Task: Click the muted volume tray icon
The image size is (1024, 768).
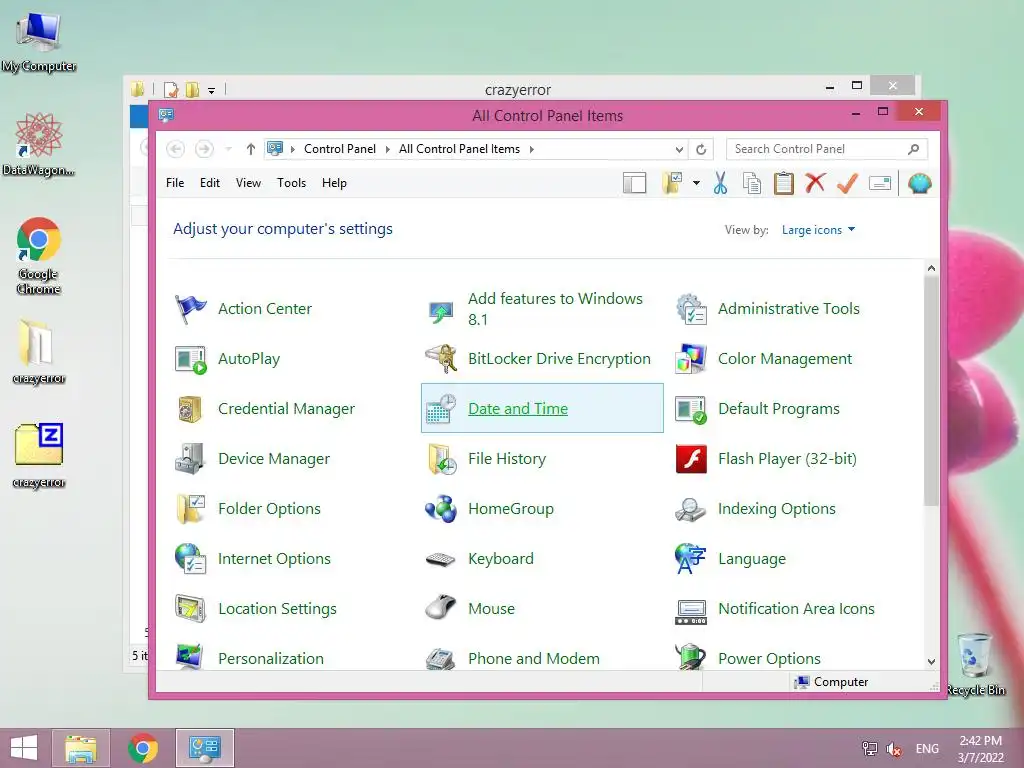Action: [894, 749]
